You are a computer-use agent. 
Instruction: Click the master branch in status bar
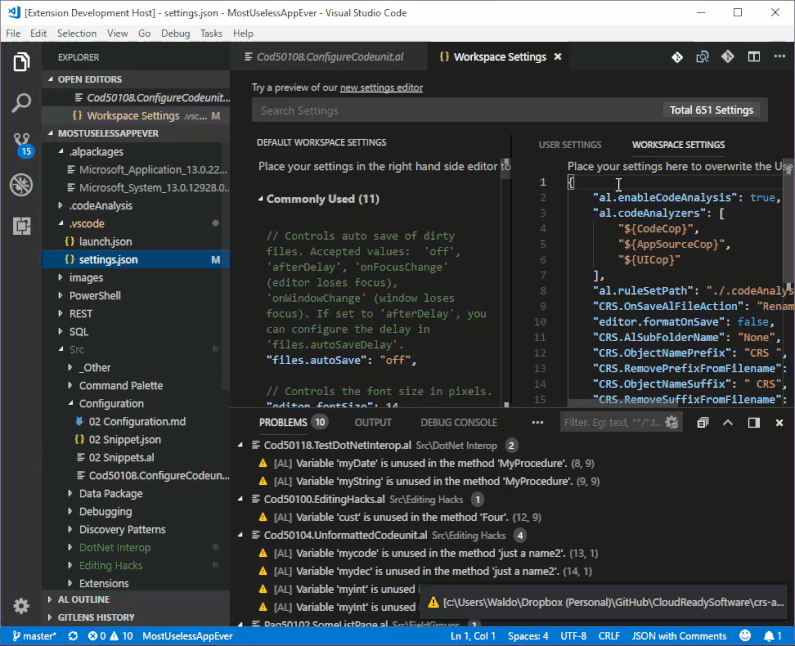[x=34, y=636]
